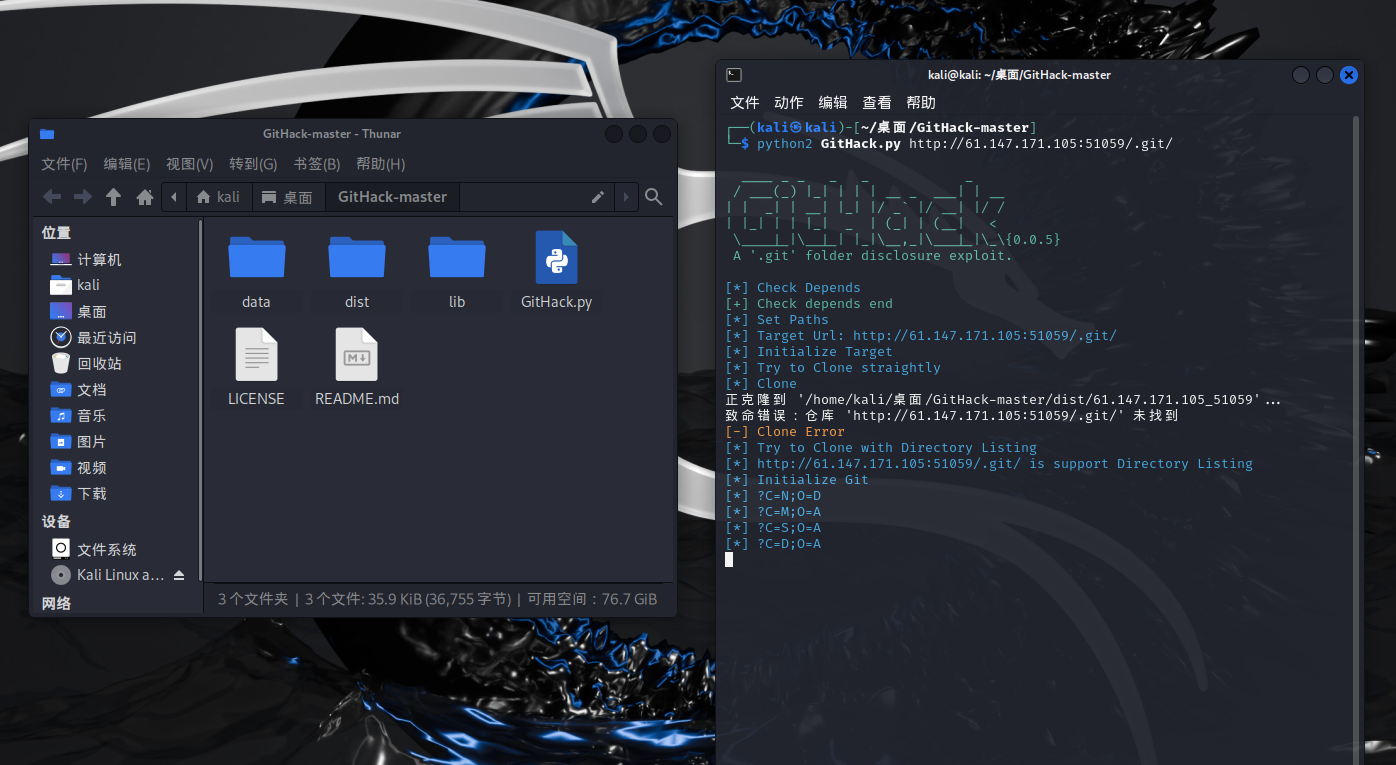Click Thunar status bar text
Viewport: 1396px width, 765px height.
[437, 599]
